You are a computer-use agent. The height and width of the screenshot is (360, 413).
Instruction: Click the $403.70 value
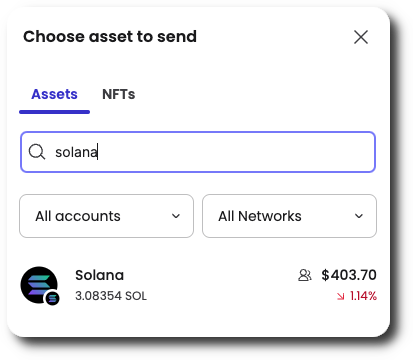[349, 275]
